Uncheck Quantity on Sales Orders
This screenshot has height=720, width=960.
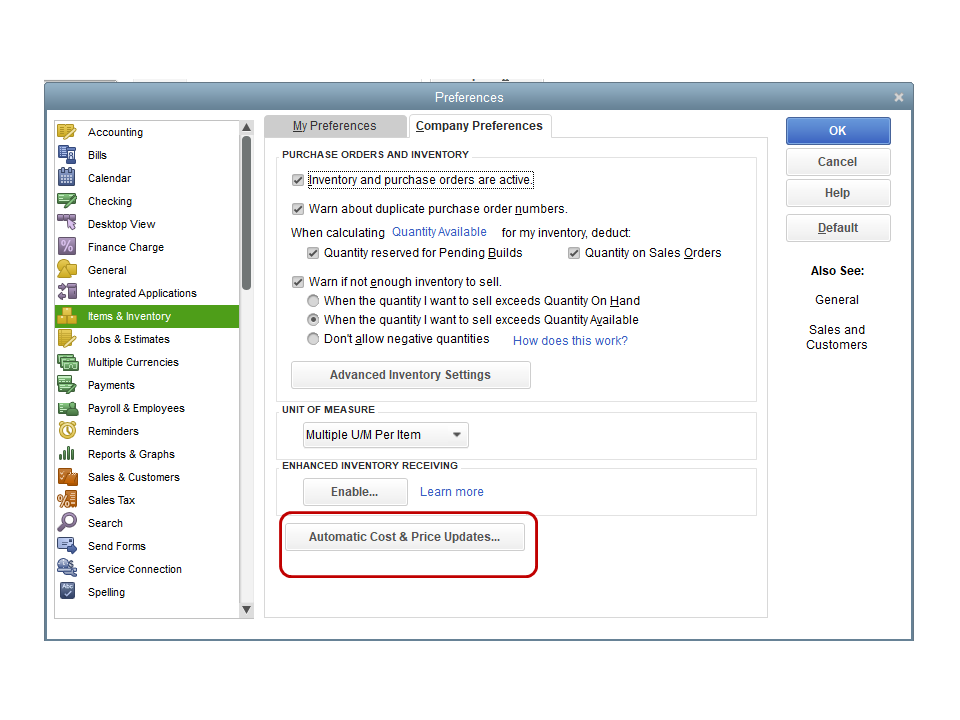click(x=574, y=253)
